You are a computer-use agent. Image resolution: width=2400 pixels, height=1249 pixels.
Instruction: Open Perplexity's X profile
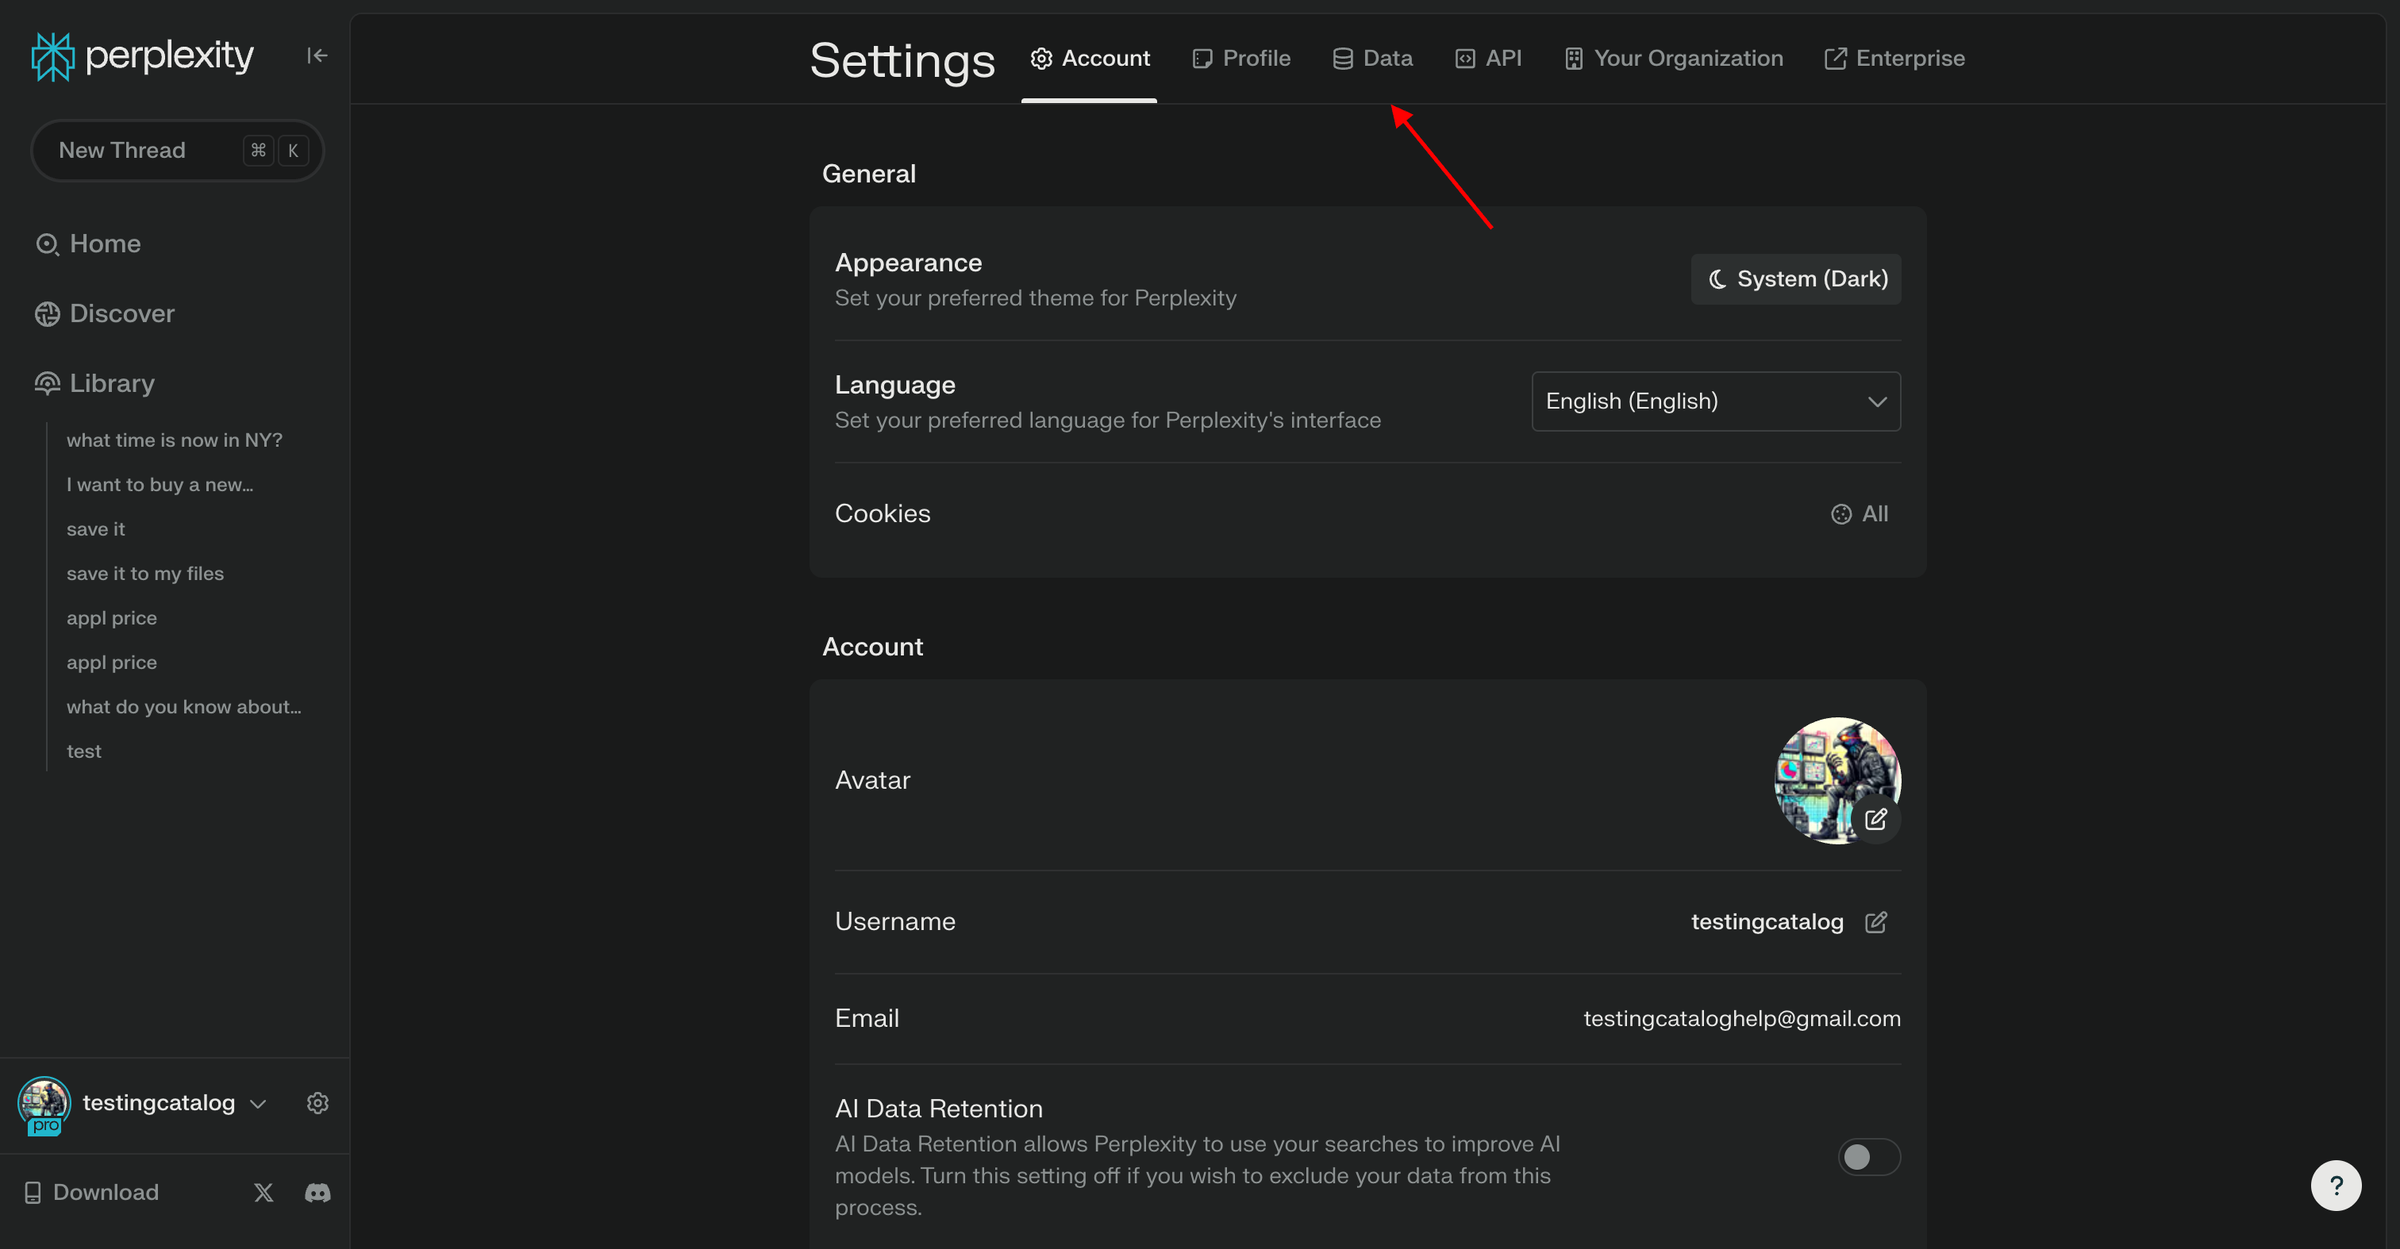pos(263,1192)
